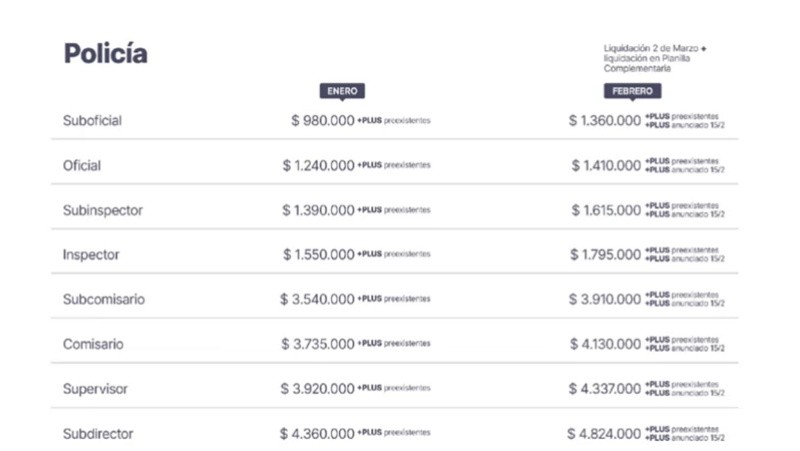Select the $ 1.240.000 January amount
800x451 pixels.
coord(318,165)
